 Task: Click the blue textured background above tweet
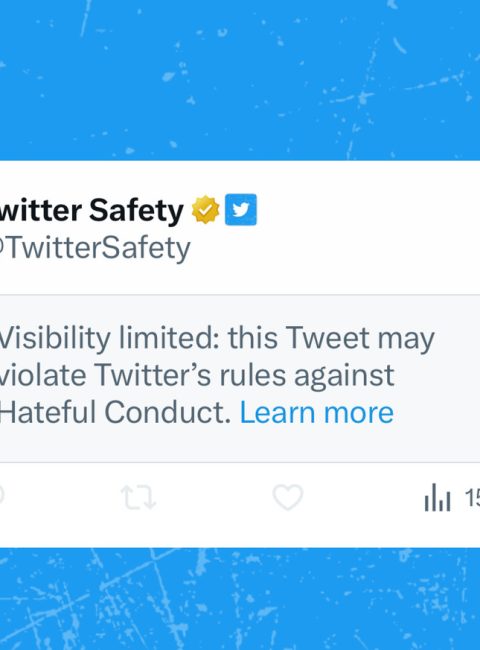240,80
